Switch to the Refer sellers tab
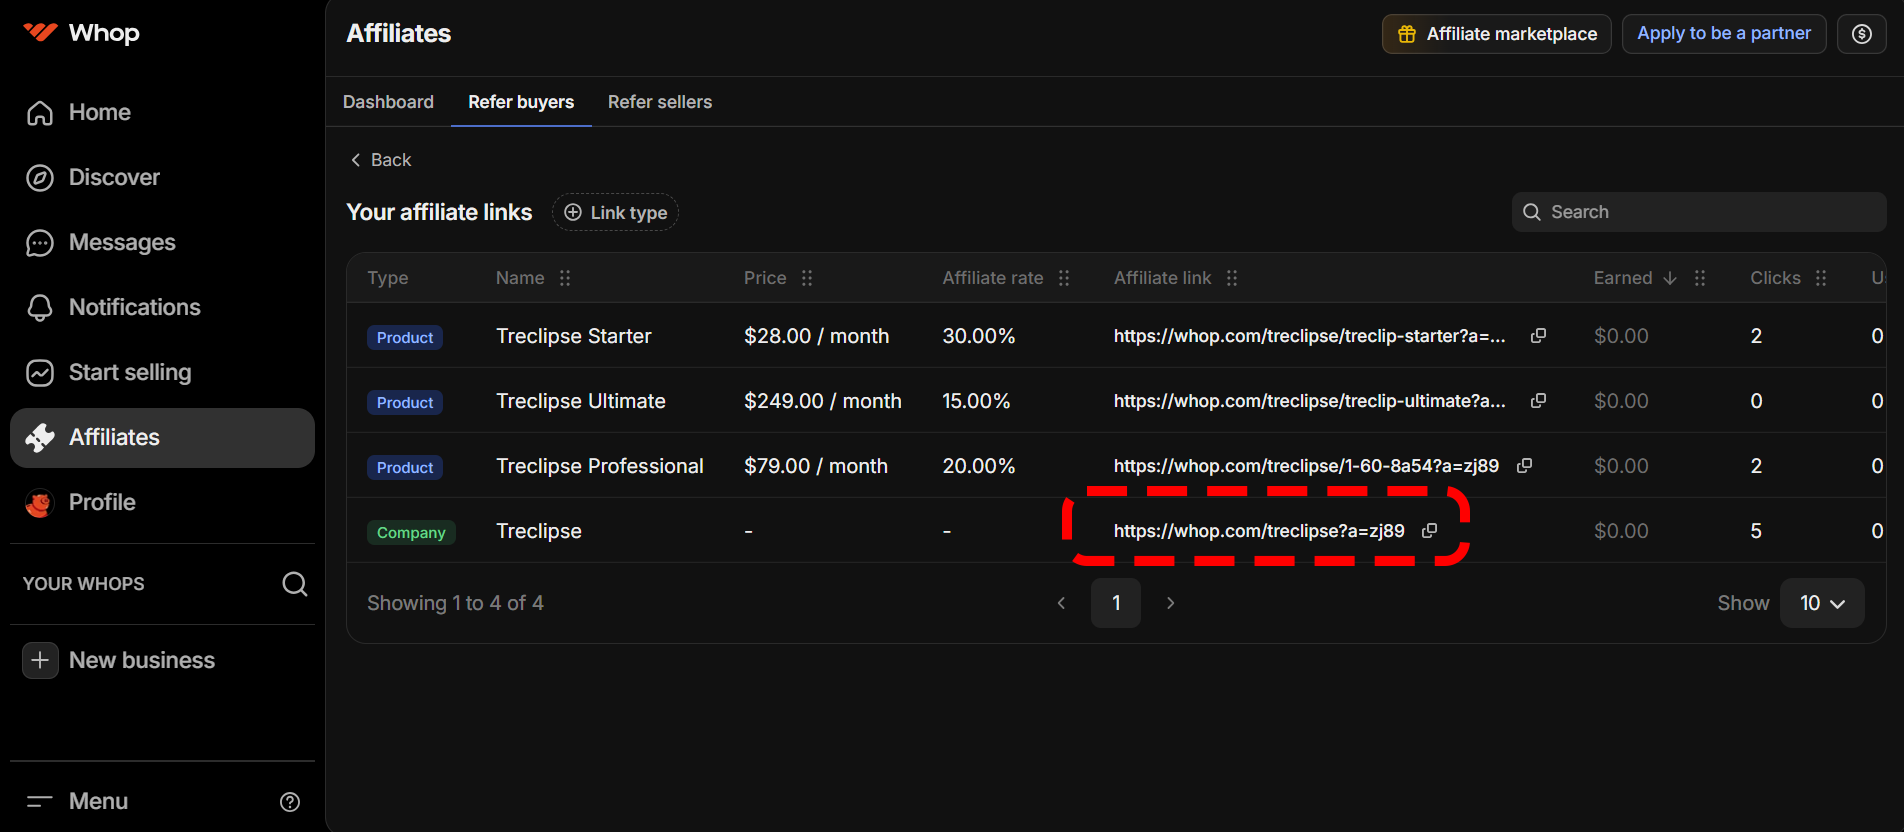This screenshot has width=1904, height=832. [x=660, y=102]
